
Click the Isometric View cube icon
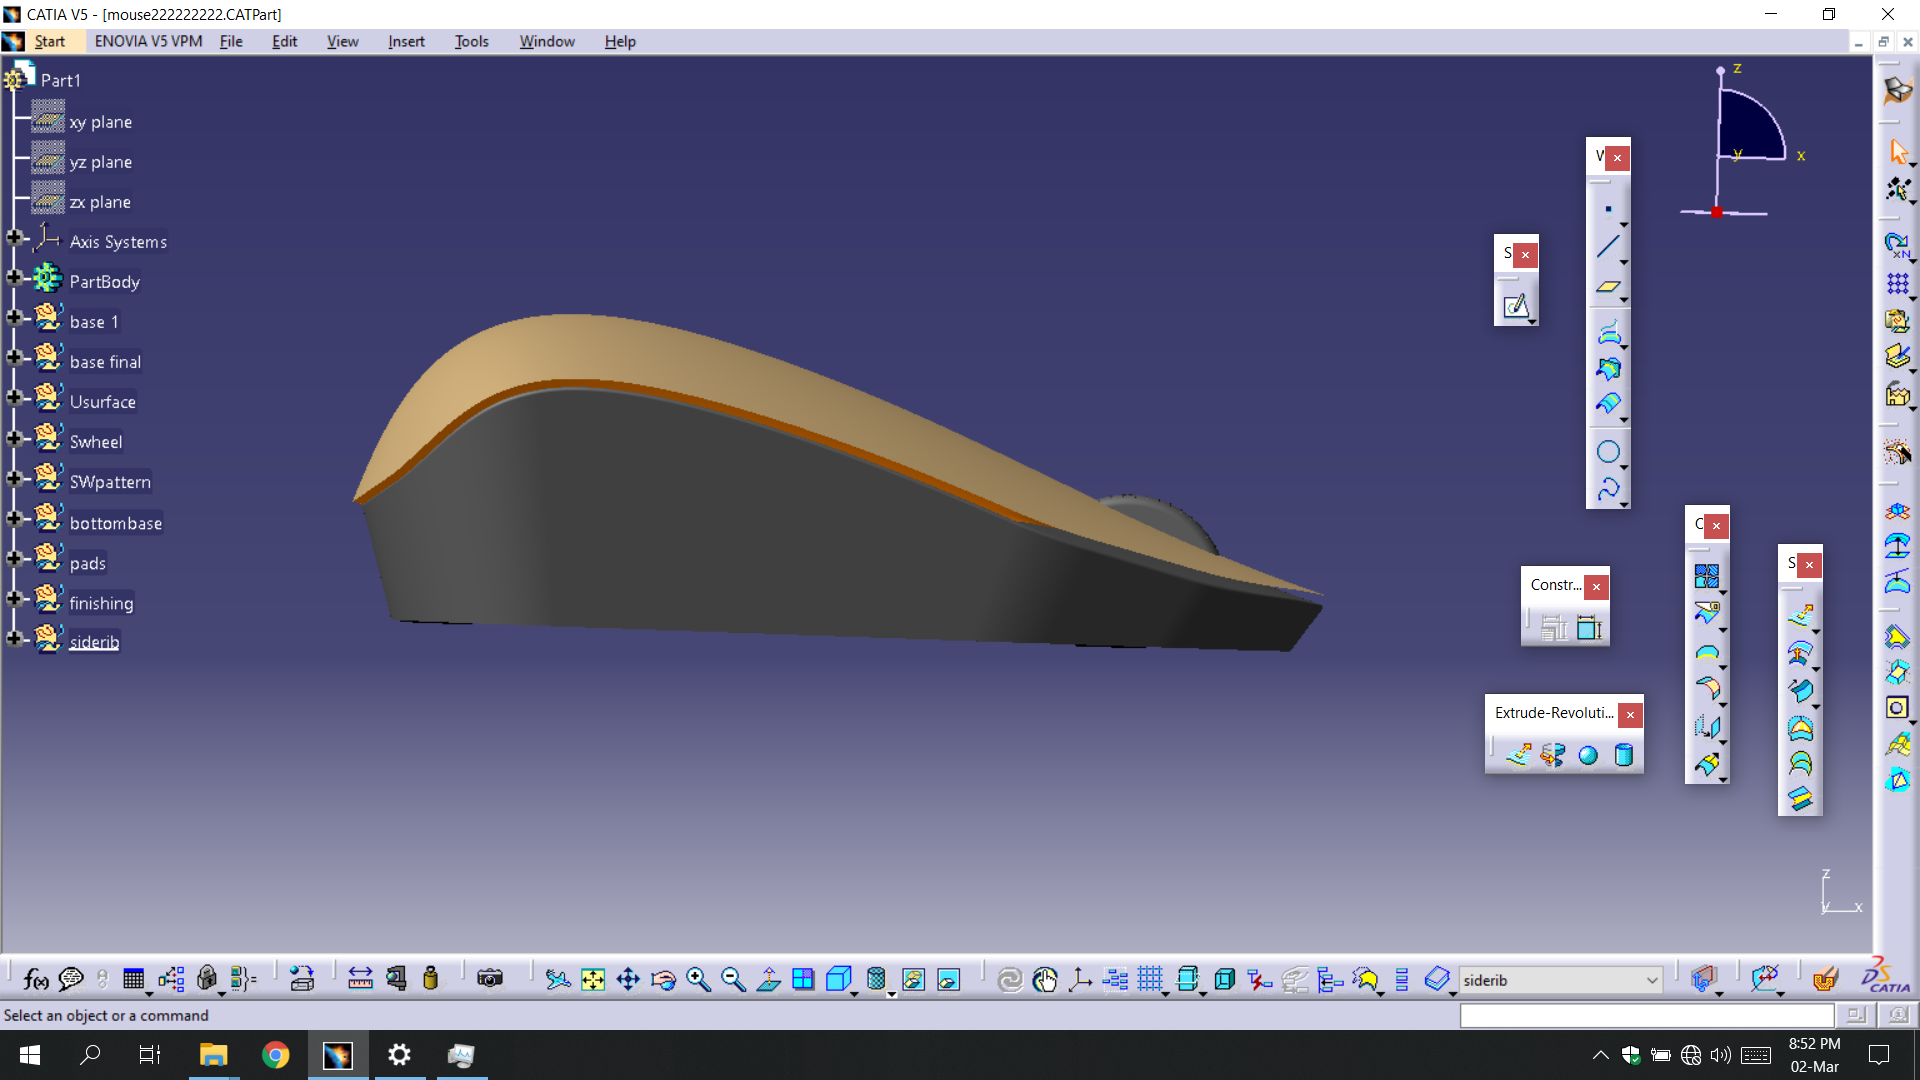(839, 980)
